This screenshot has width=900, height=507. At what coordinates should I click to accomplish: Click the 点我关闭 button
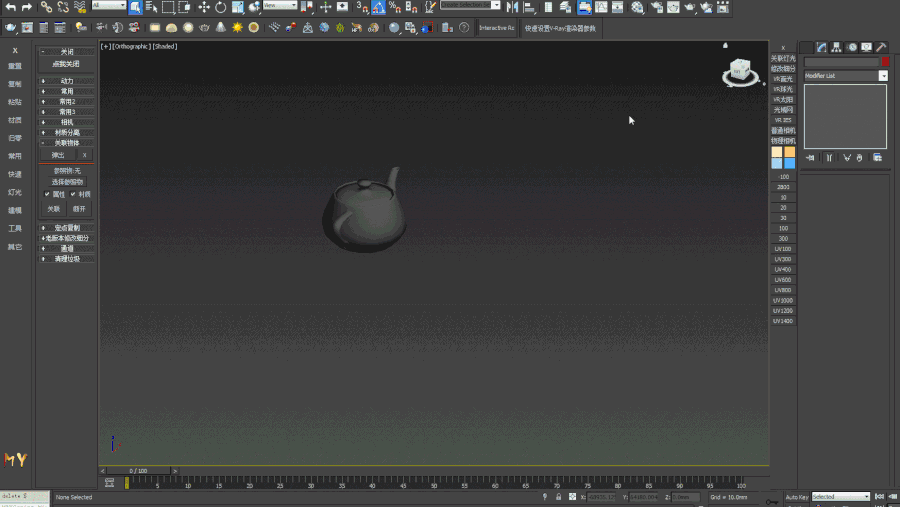click(x=66, y=64)
